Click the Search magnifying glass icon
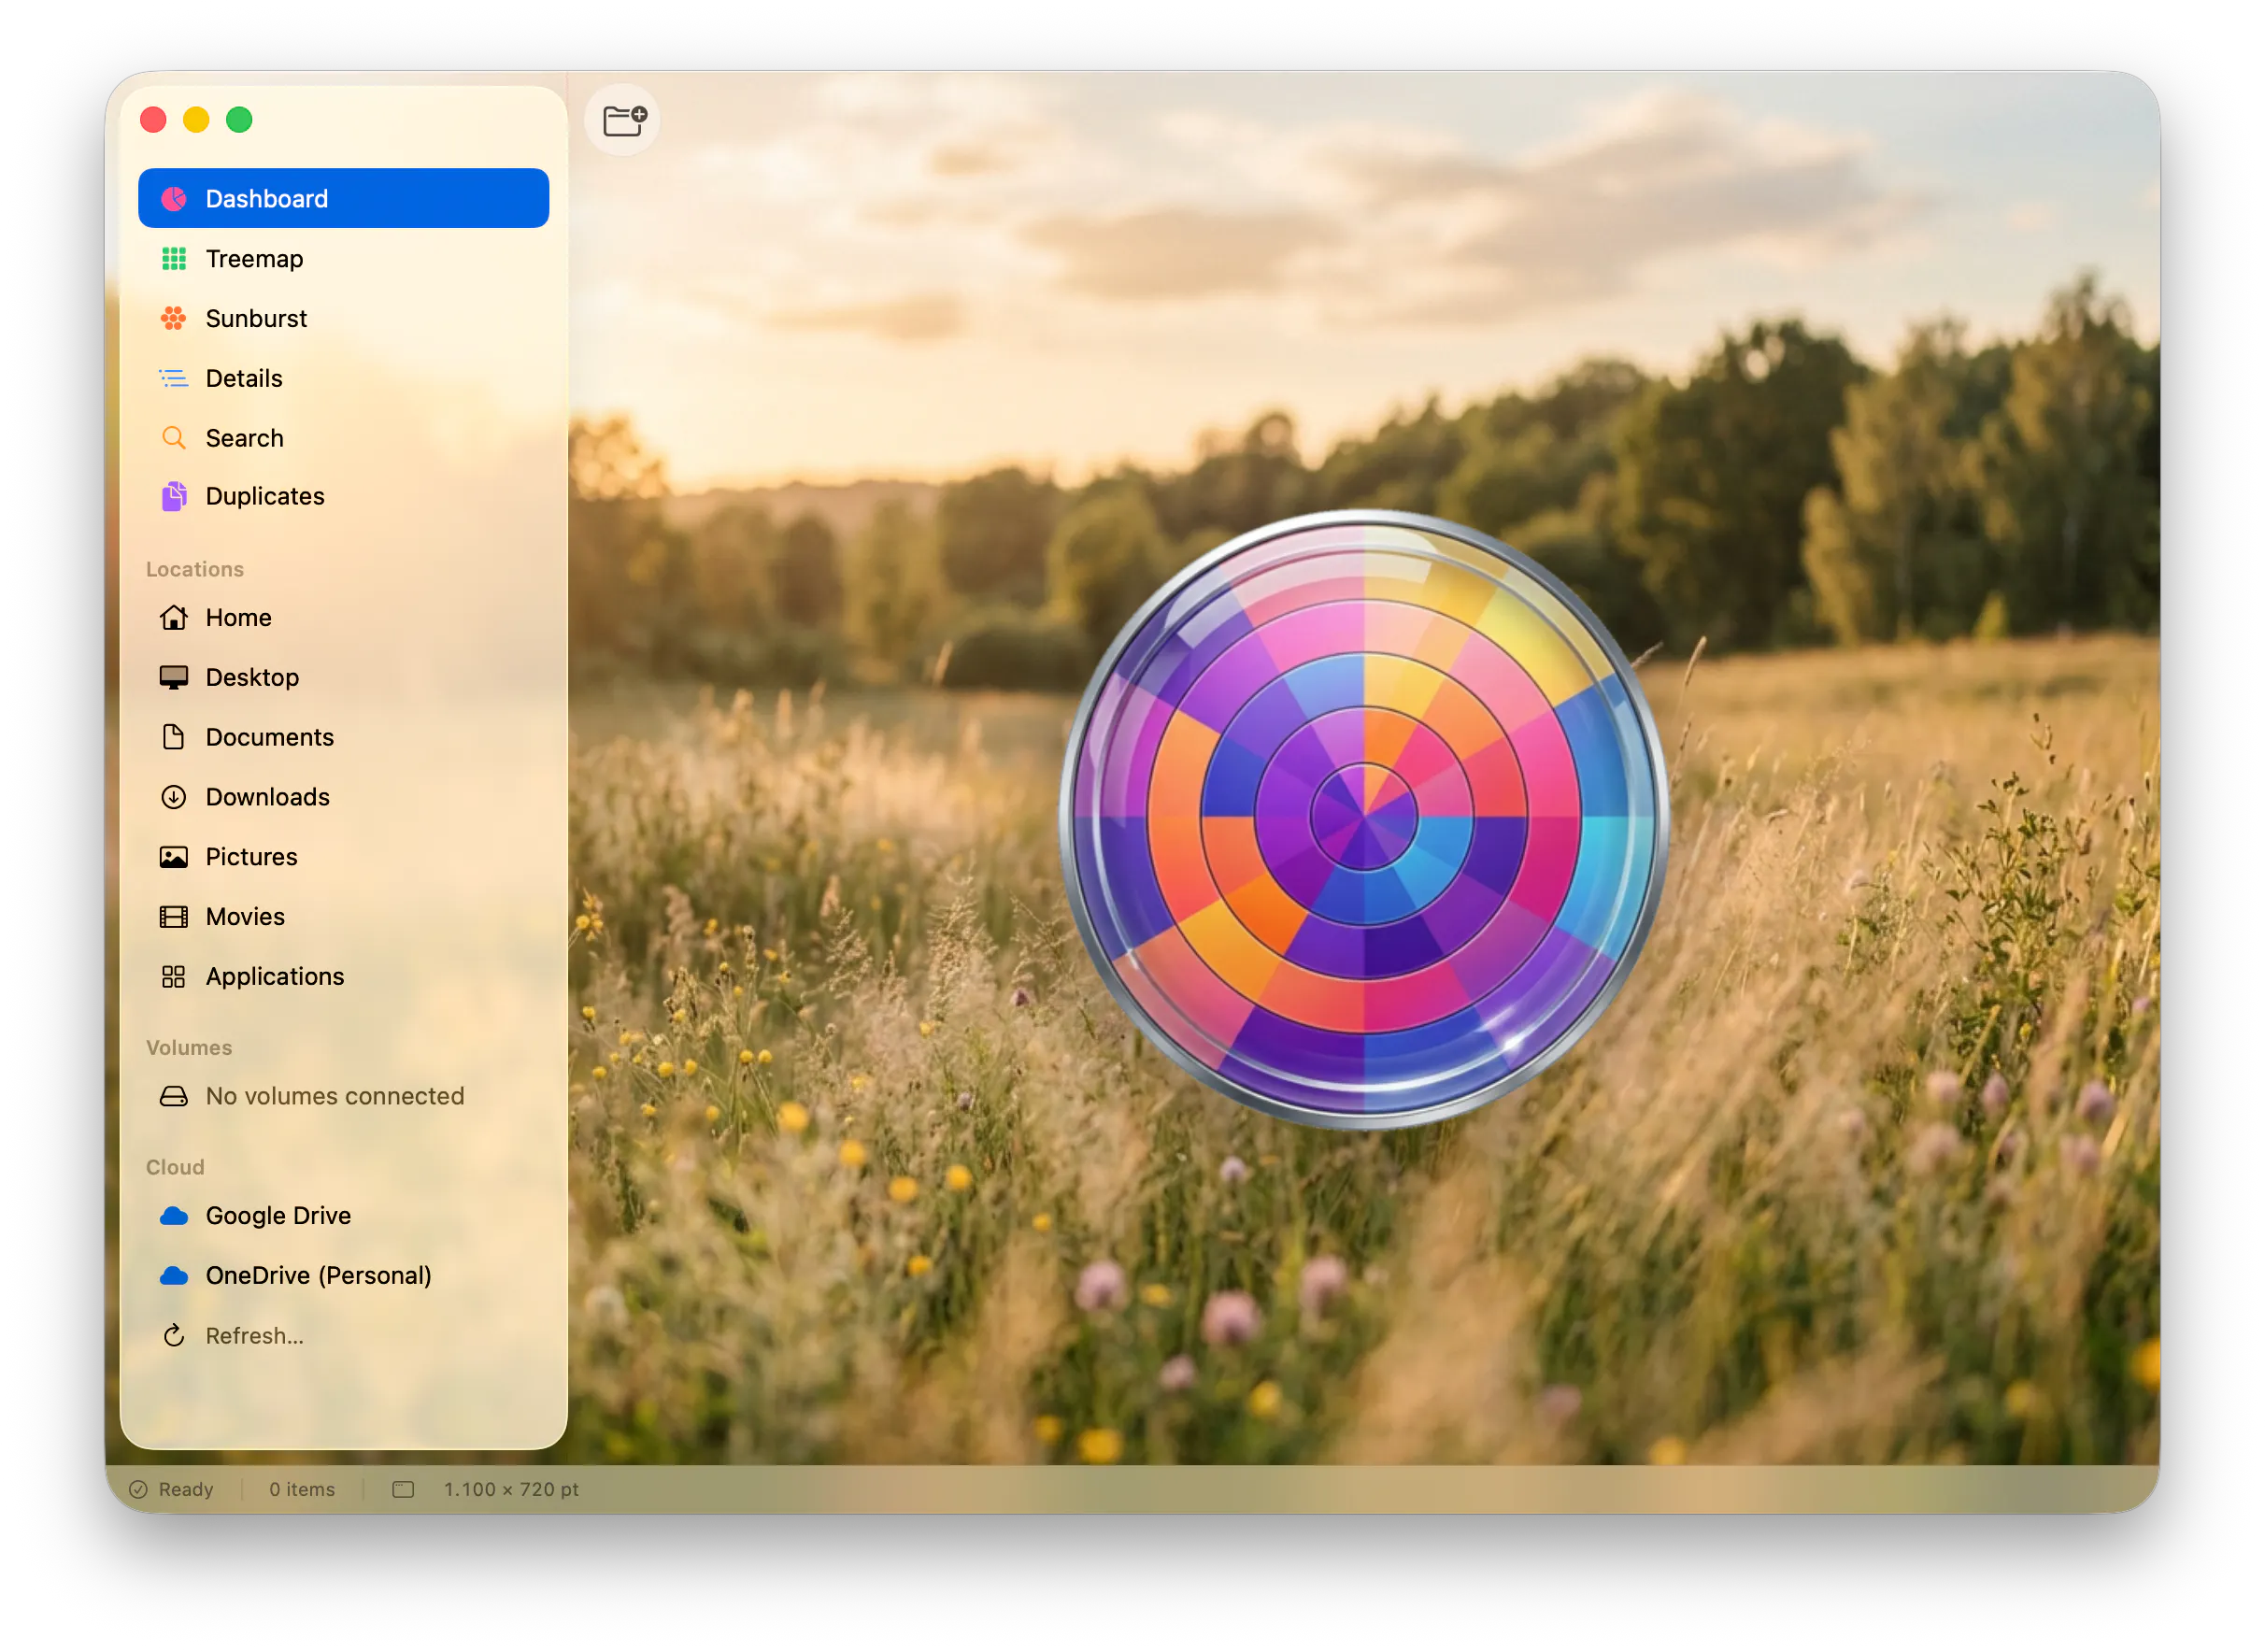 pyautogui.click(x=174, y=438)
